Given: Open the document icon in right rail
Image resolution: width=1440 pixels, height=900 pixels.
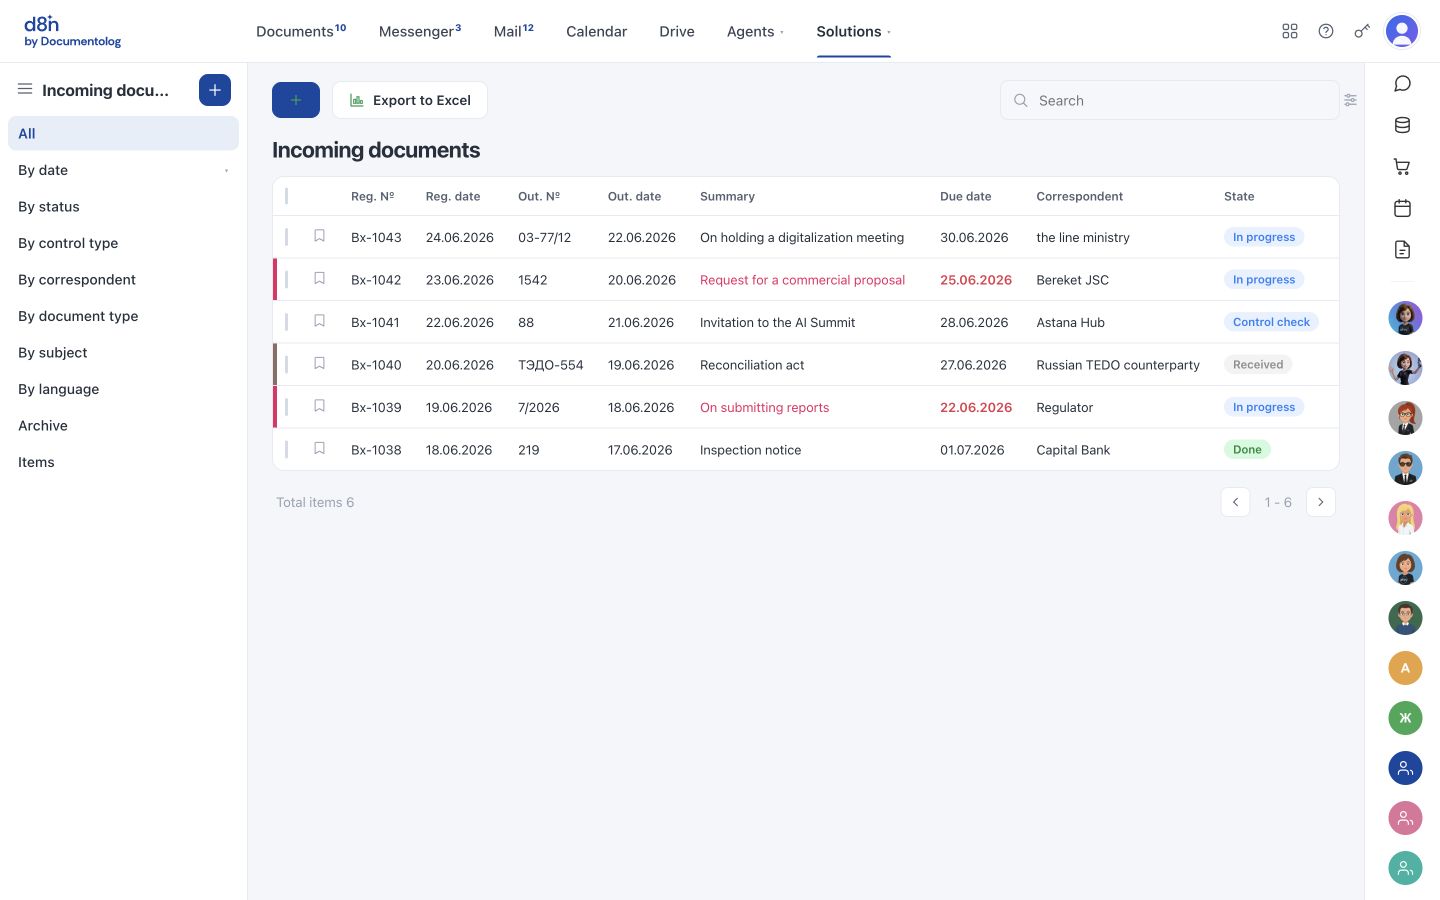Looking at the screenshot, I should pyautogui.click(x=1403, y=250).
